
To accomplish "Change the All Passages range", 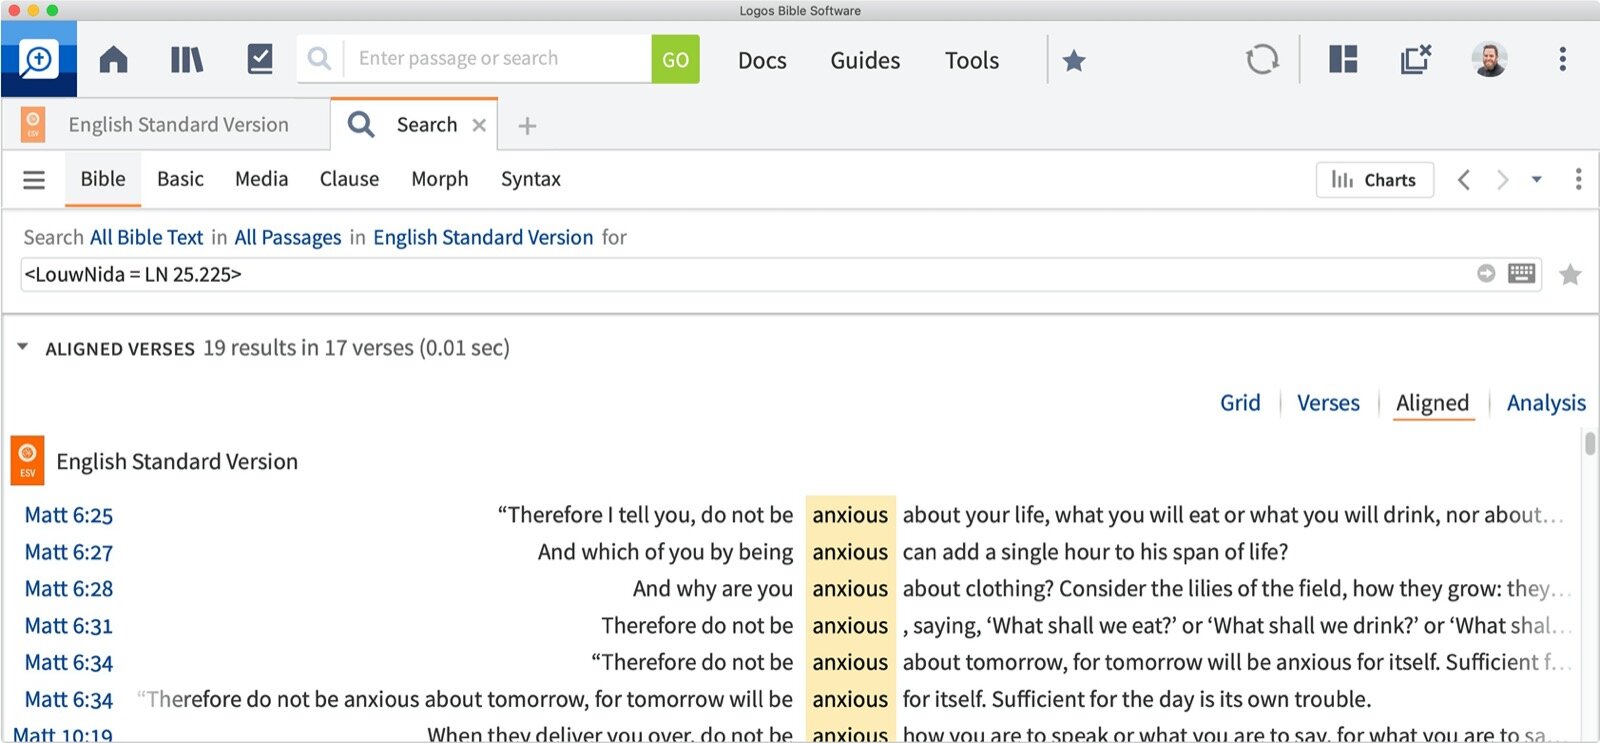I will (x=288, y=238).
